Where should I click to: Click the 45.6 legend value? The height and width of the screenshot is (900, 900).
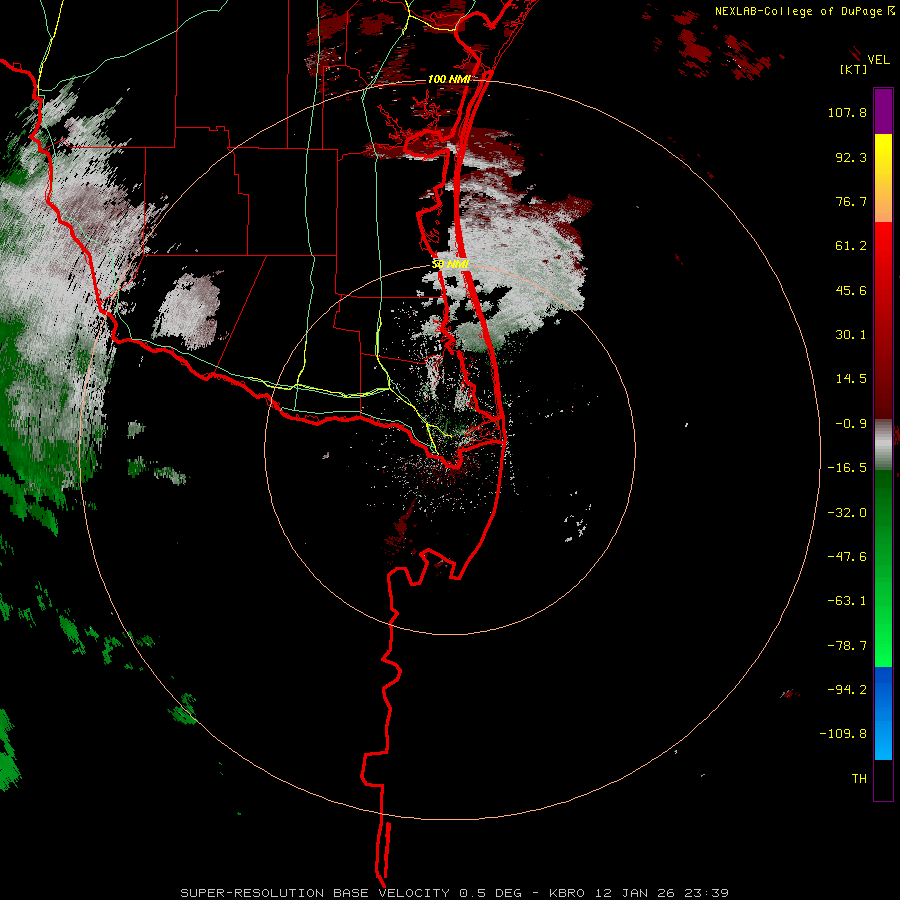pyautogui.click(x=851, y=290)
